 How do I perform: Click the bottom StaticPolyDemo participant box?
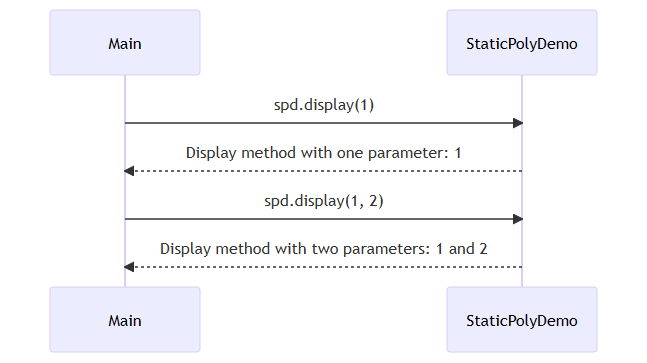(522, 320)
